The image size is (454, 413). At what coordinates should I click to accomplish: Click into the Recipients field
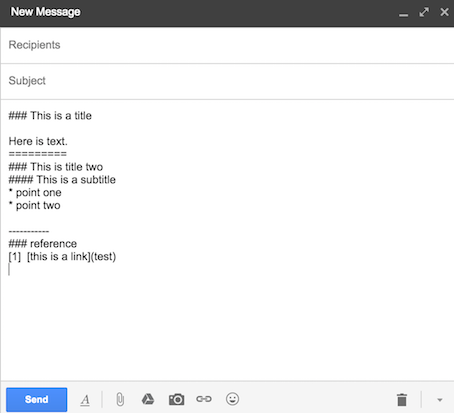[227, 45]
